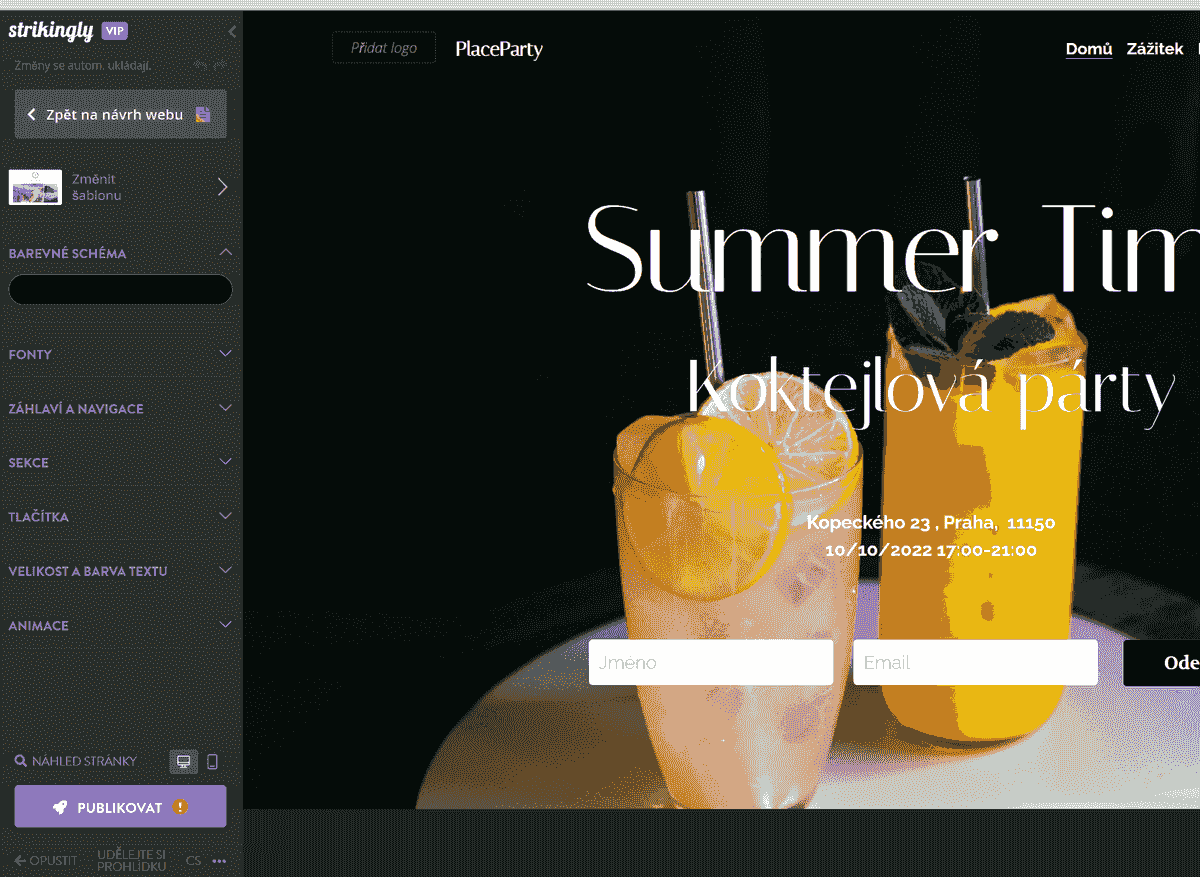Click the undo arrow icon
Viewport: 1200px width, 877px height.
click(x=199, y=65)
